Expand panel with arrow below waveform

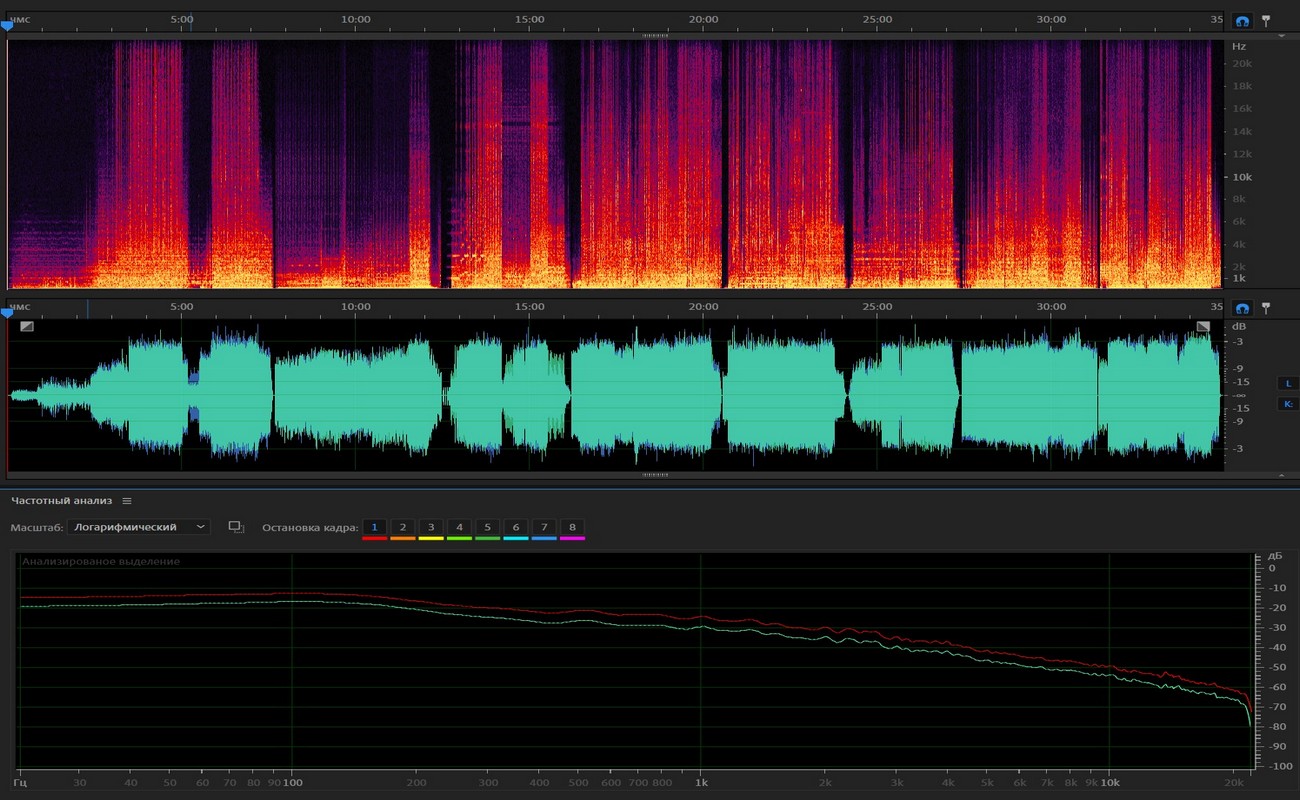(x=1281, y=476)
